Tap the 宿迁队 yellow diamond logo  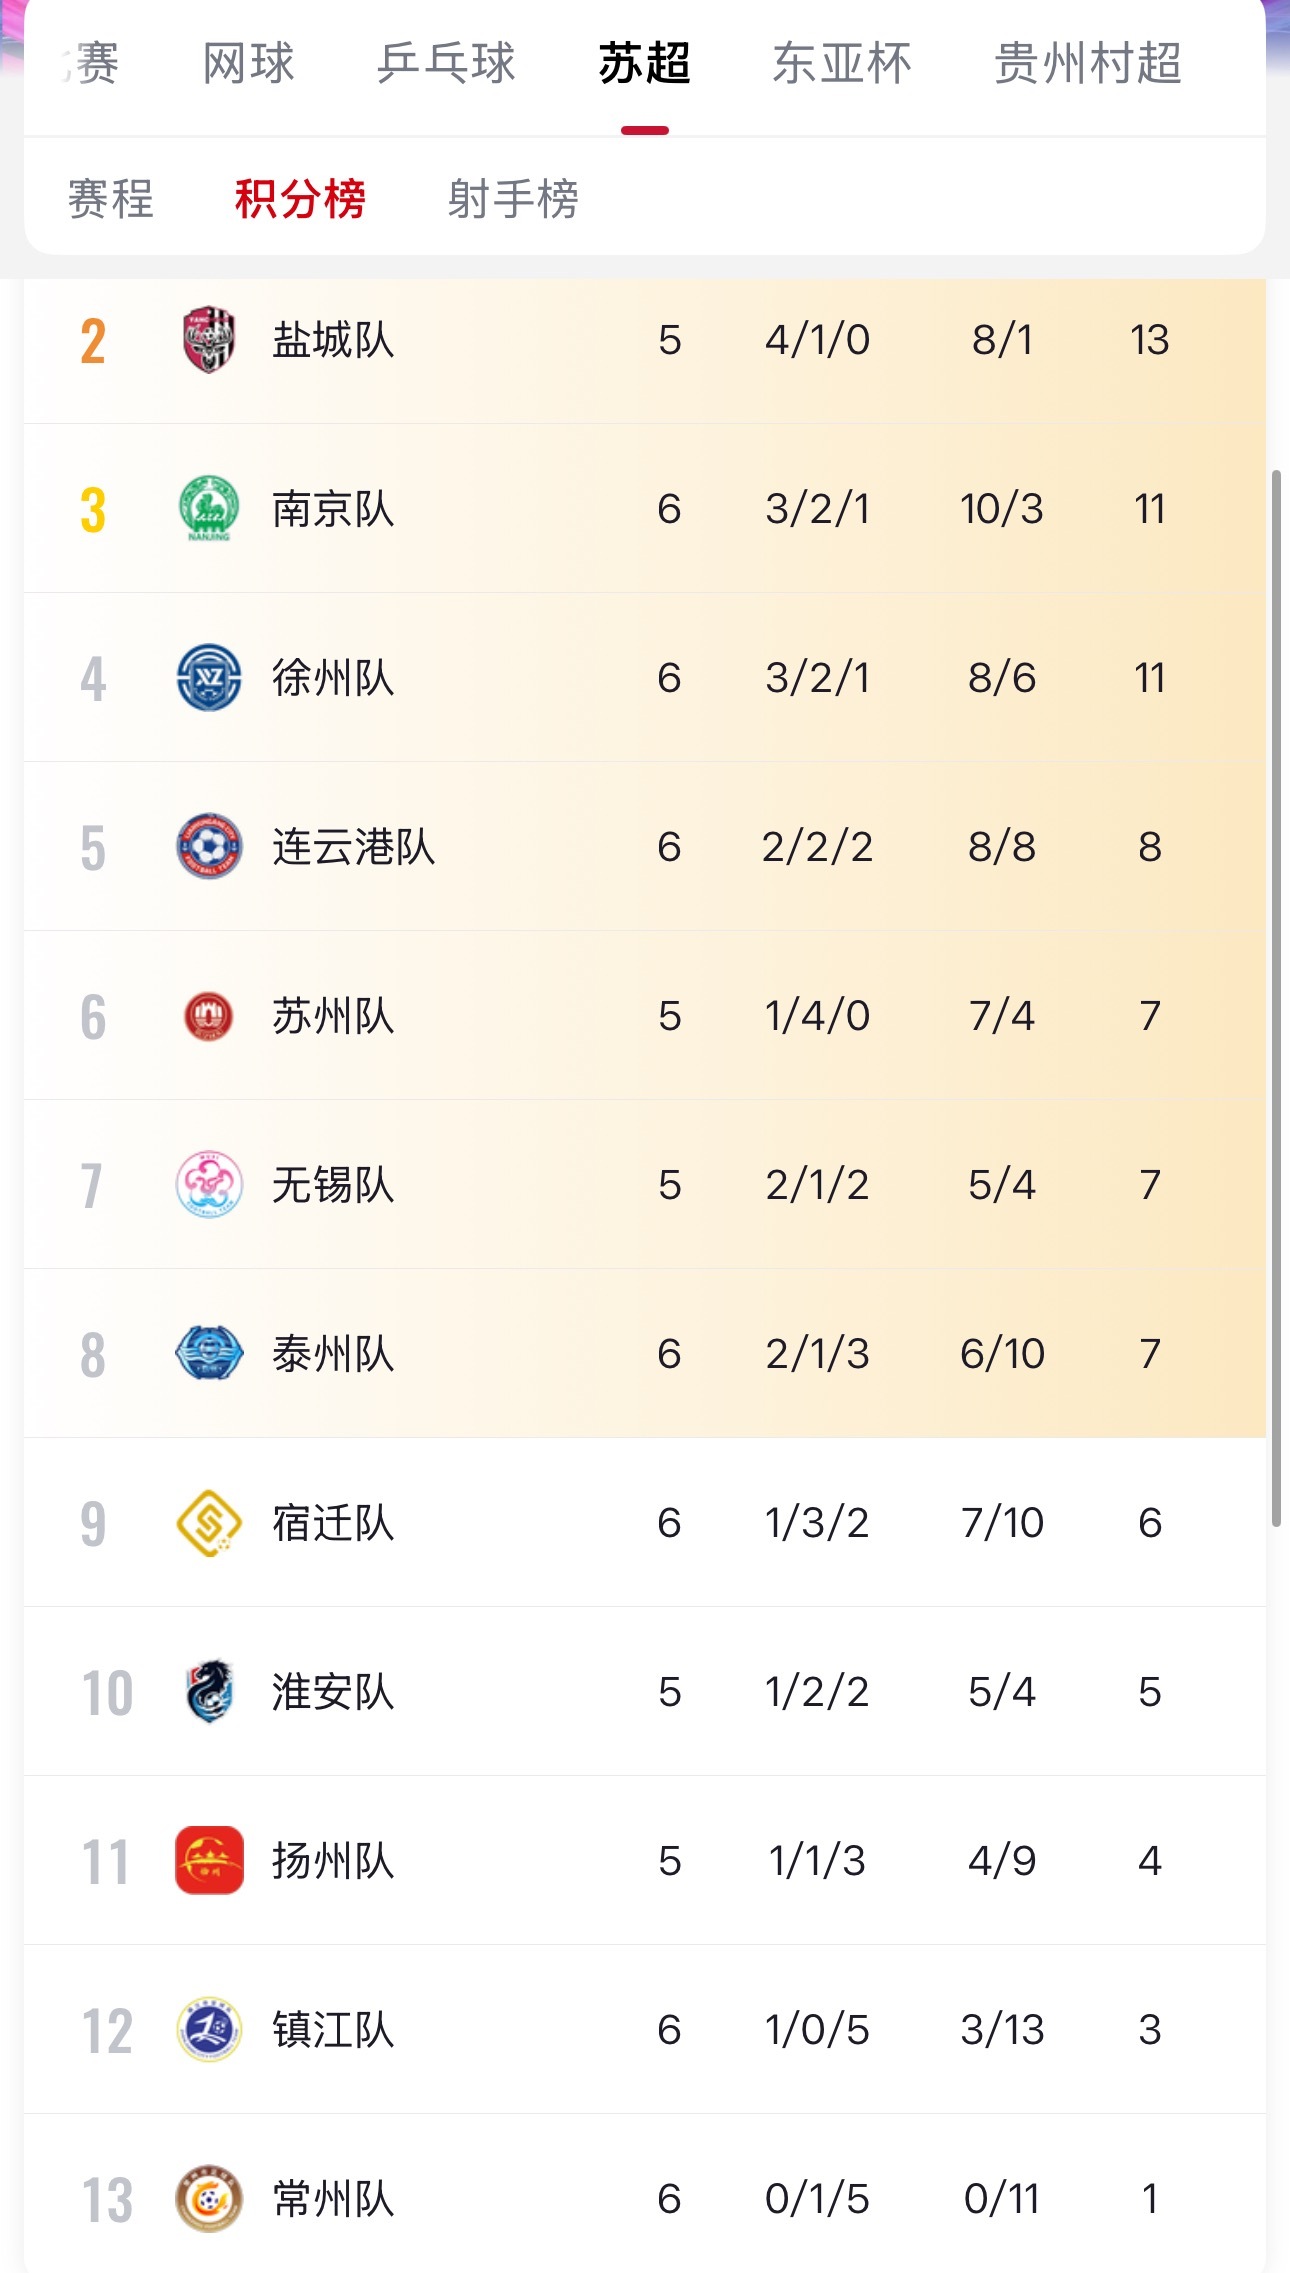(x=209, y=1523)
